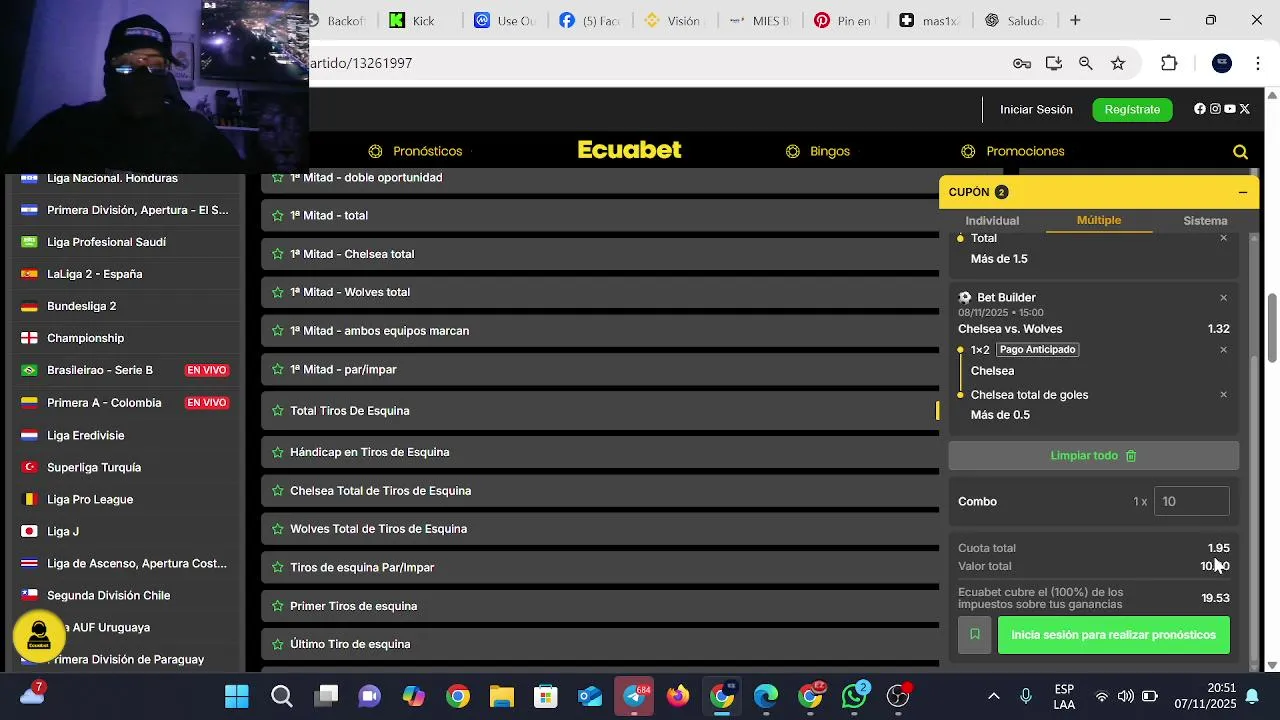1280x720 pixels.
Task: Open Ecuabet YouTube icon
Action: point(1230,109)
